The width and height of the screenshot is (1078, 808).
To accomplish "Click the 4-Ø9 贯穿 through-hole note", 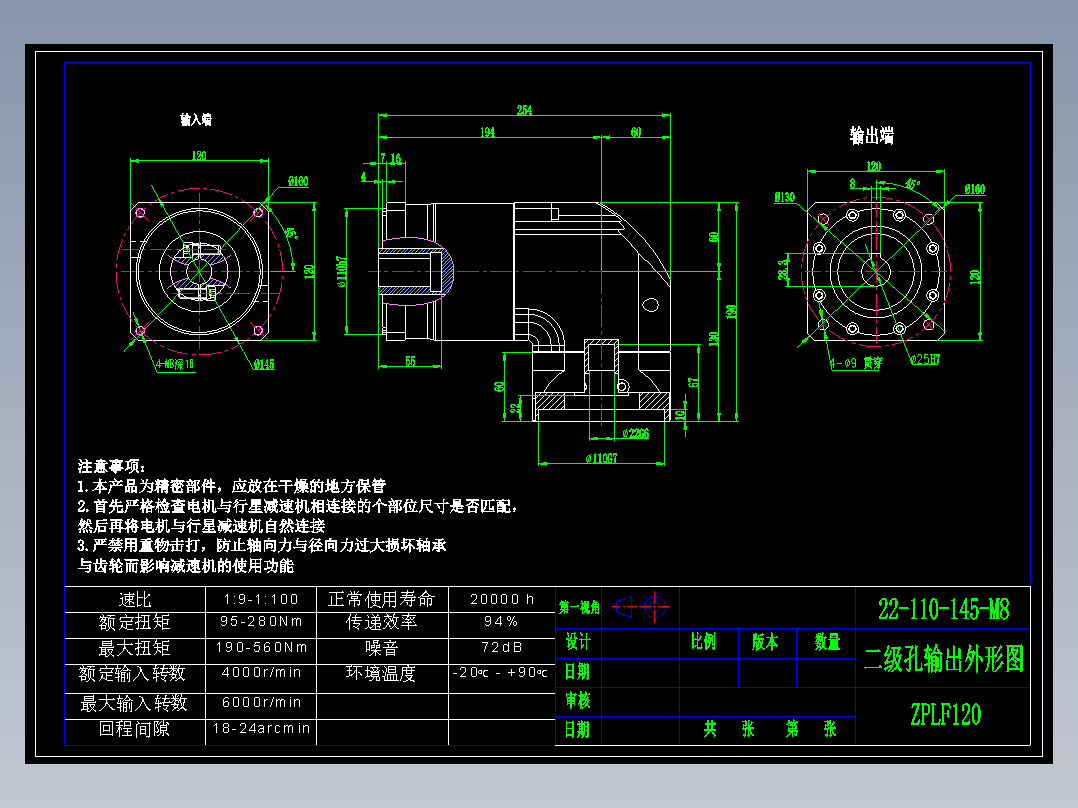I will click(857, 362).
